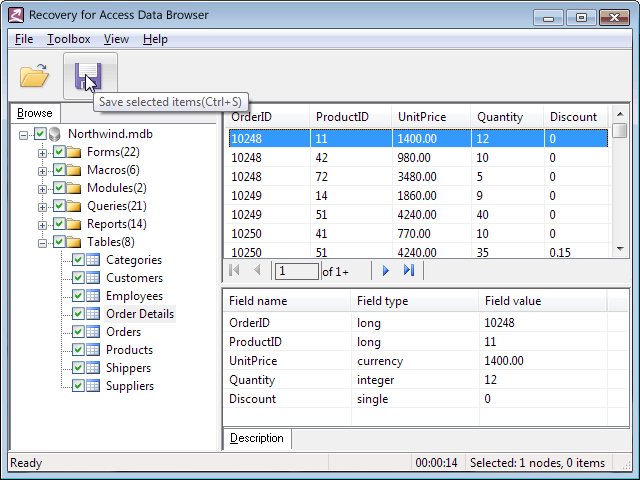640x480 pixels.
Task: Jump to the last record arrow
Action: [x=408, y=271]
